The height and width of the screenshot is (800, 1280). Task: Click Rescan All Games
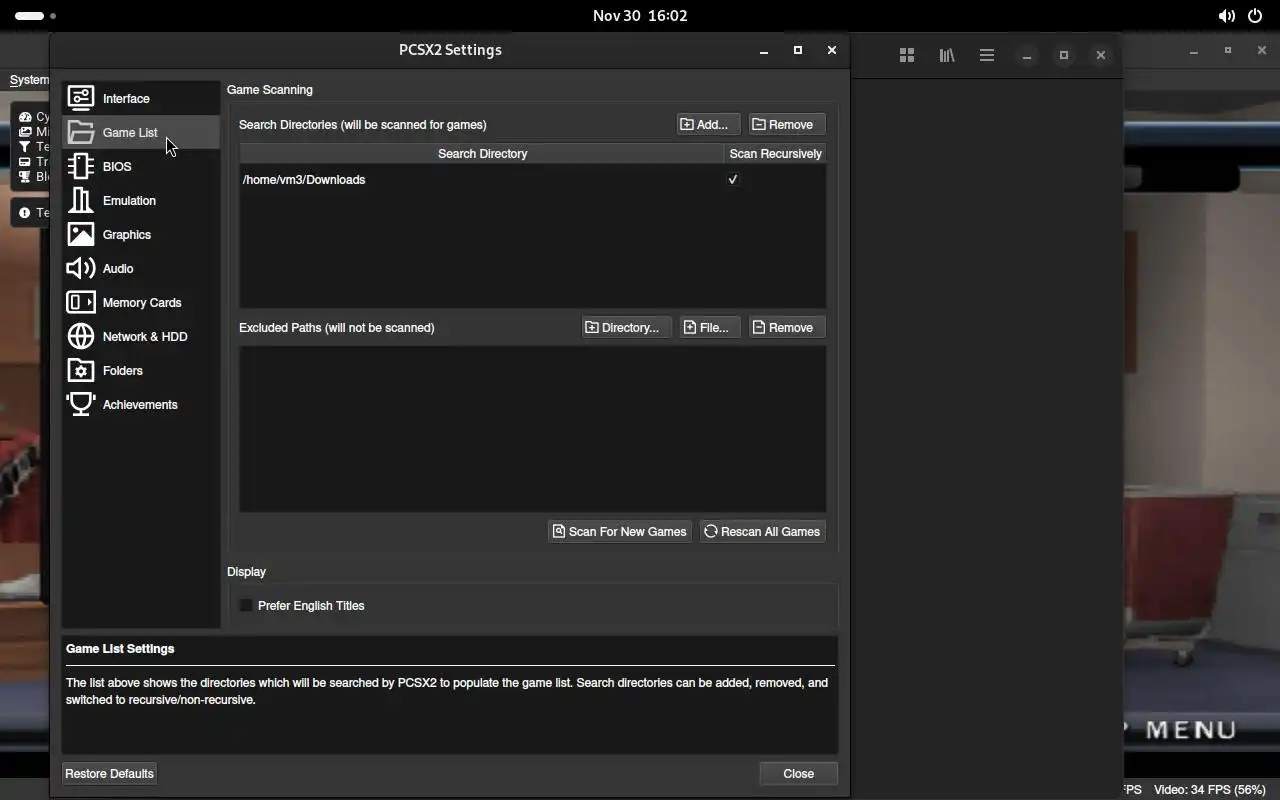(x=763, y=531)
